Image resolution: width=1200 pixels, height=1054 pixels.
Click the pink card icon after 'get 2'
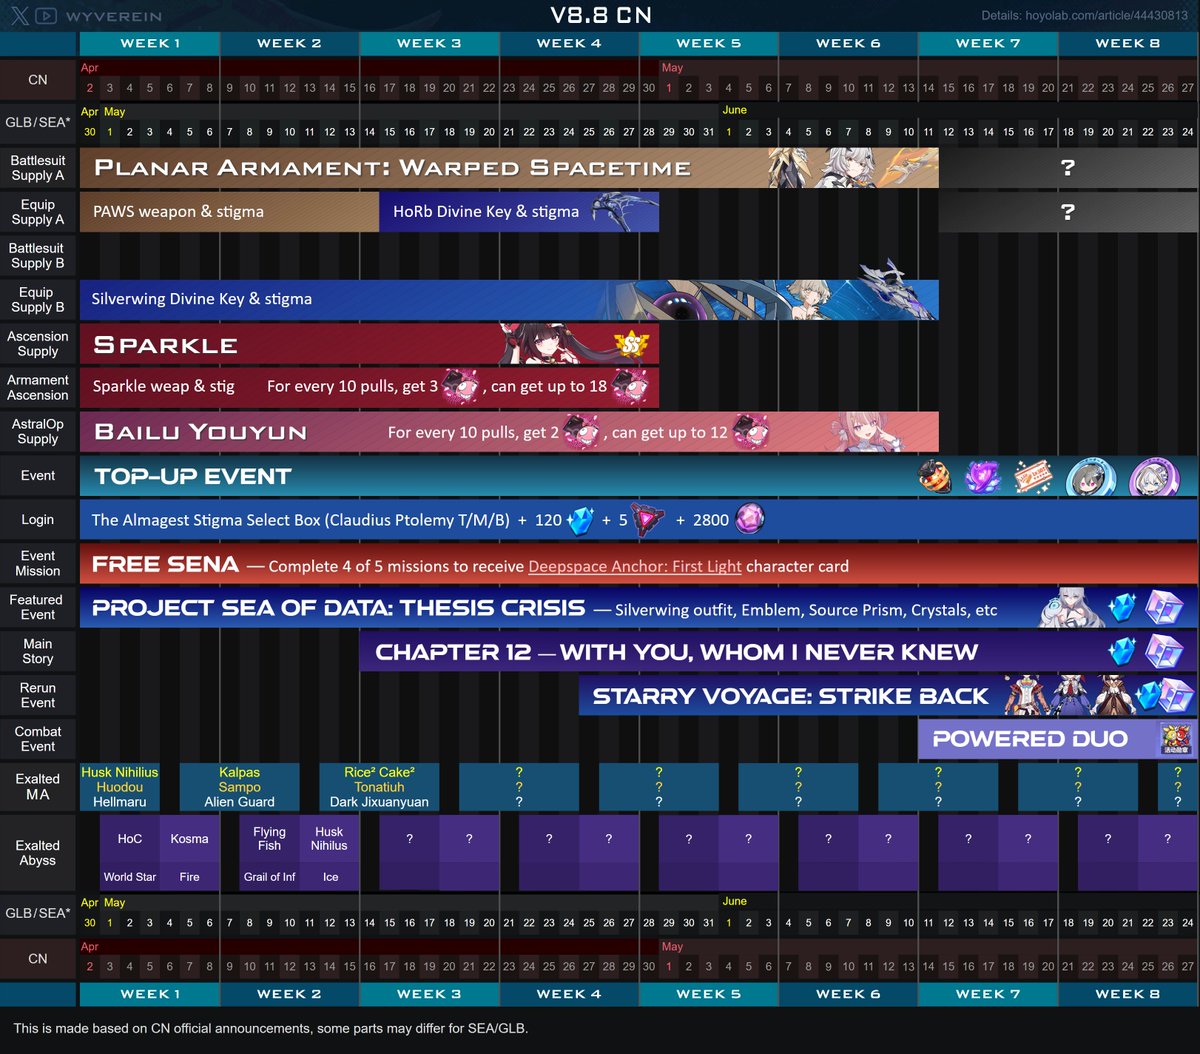pyautogui.click(x=581, y=432)
